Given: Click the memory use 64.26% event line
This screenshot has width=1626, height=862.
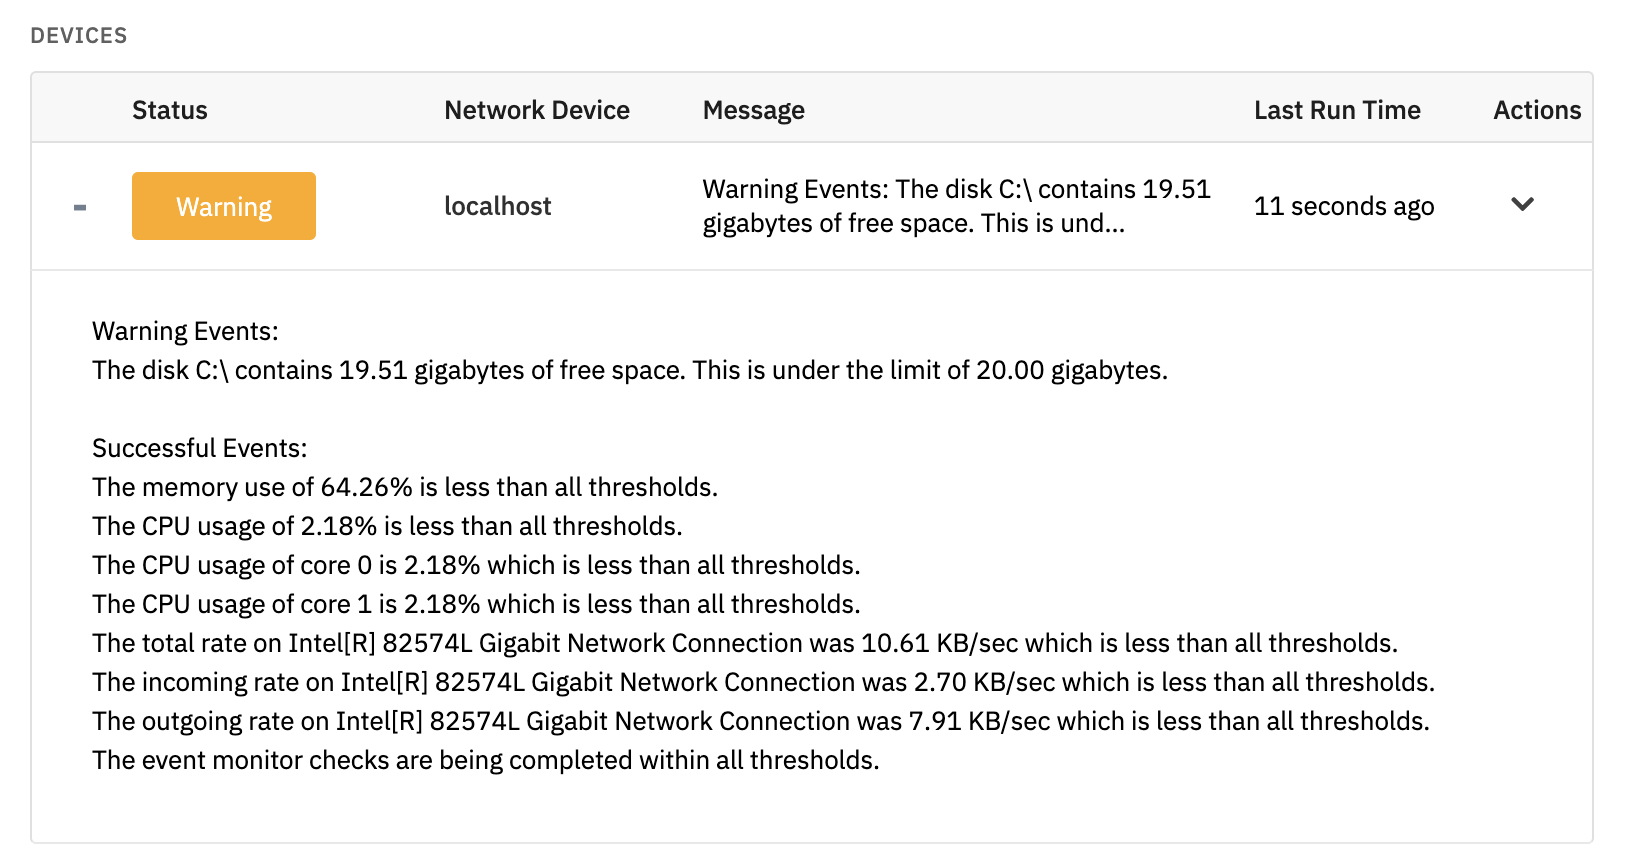Looking at the screenshot, I should (x=405, y=487).
